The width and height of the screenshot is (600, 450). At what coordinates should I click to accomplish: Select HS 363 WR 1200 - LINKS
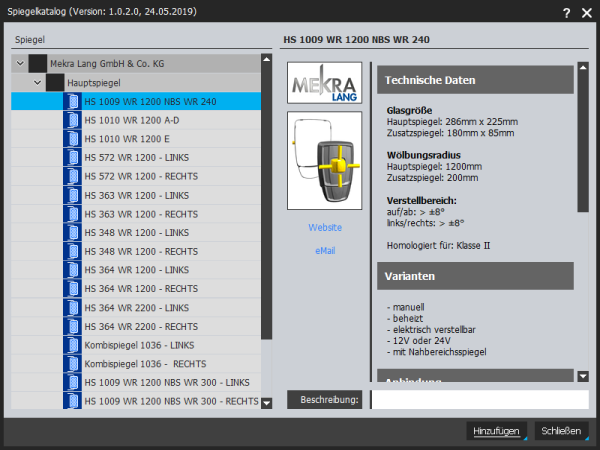136,195
